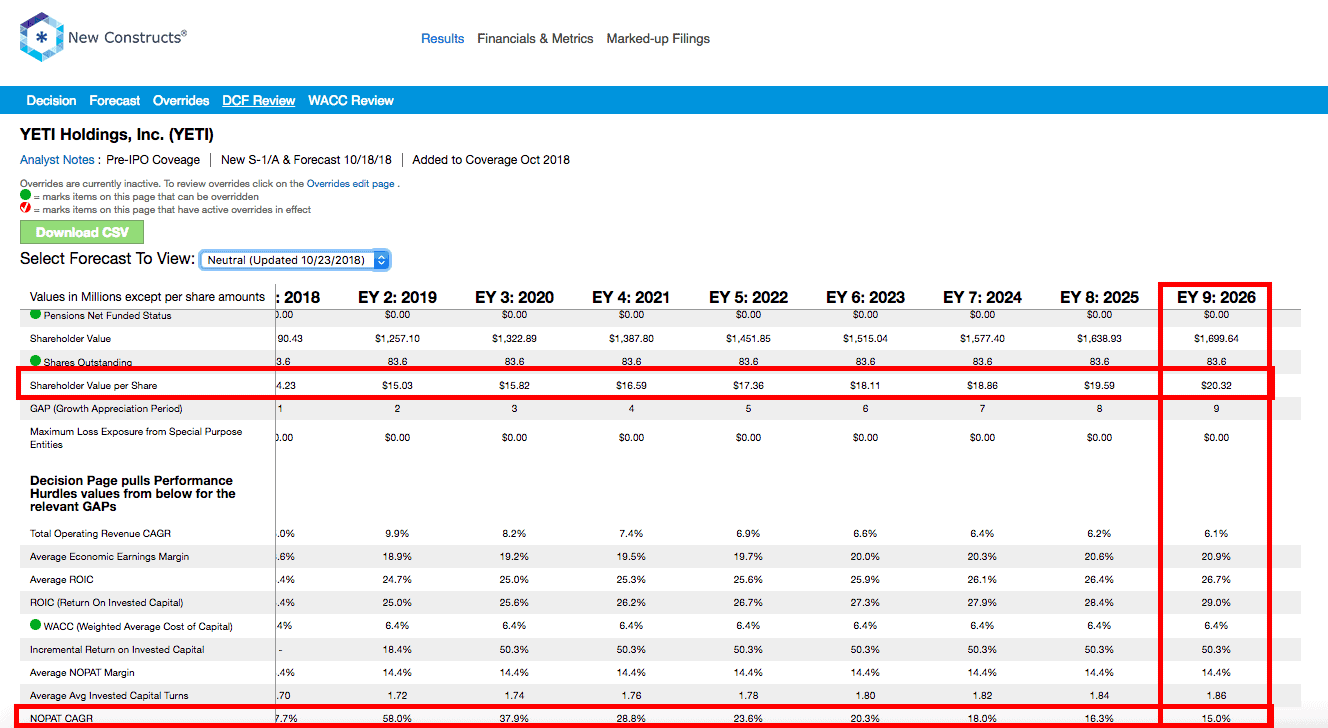Screen dimensions: 1328x728
Task: Go to the Decision page
Action: tap(51, 101)
